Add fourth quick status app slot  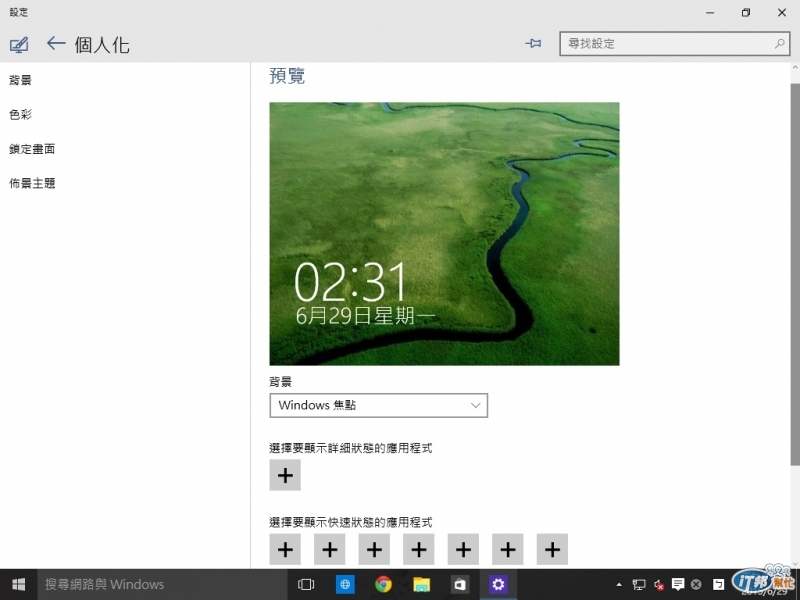click(419, 549)
